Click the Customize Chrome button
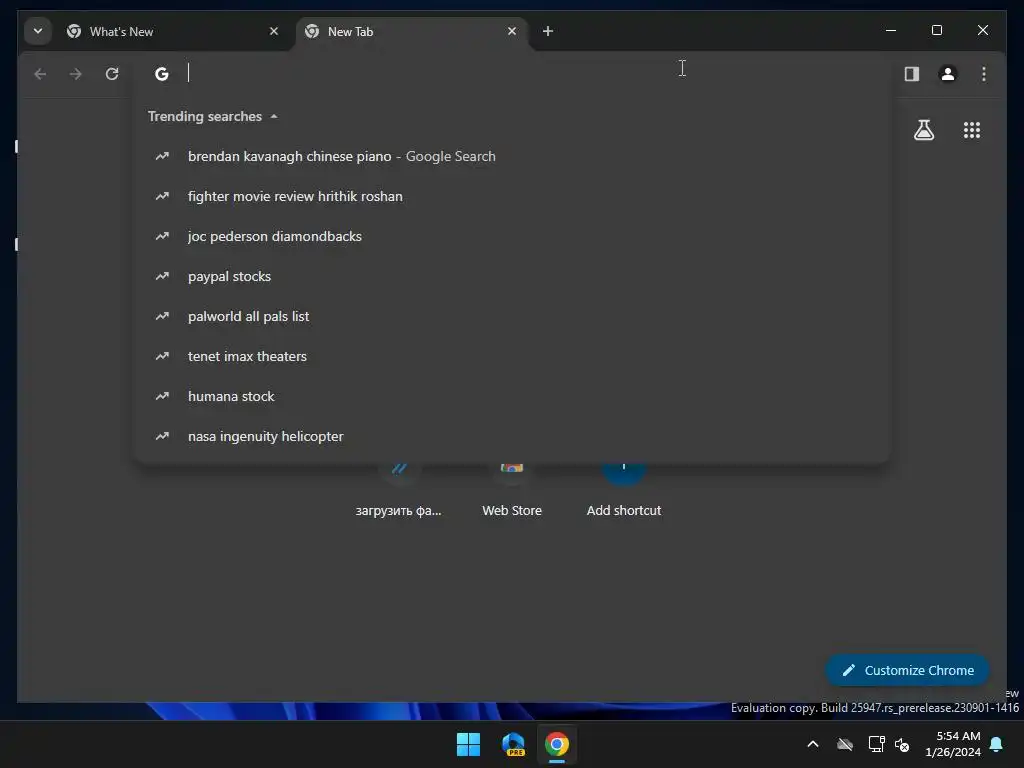 [907, 670]
